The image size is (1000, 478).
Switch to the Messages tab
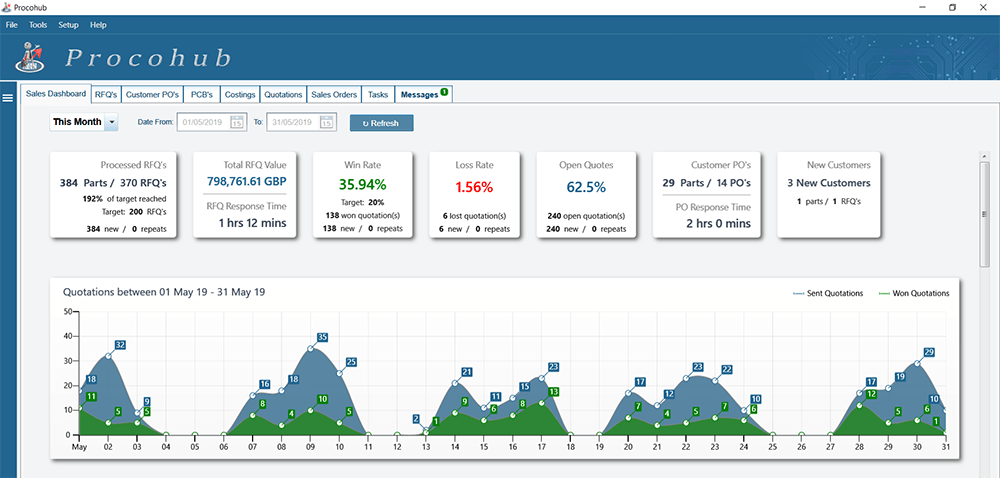(x=423, y=94)
